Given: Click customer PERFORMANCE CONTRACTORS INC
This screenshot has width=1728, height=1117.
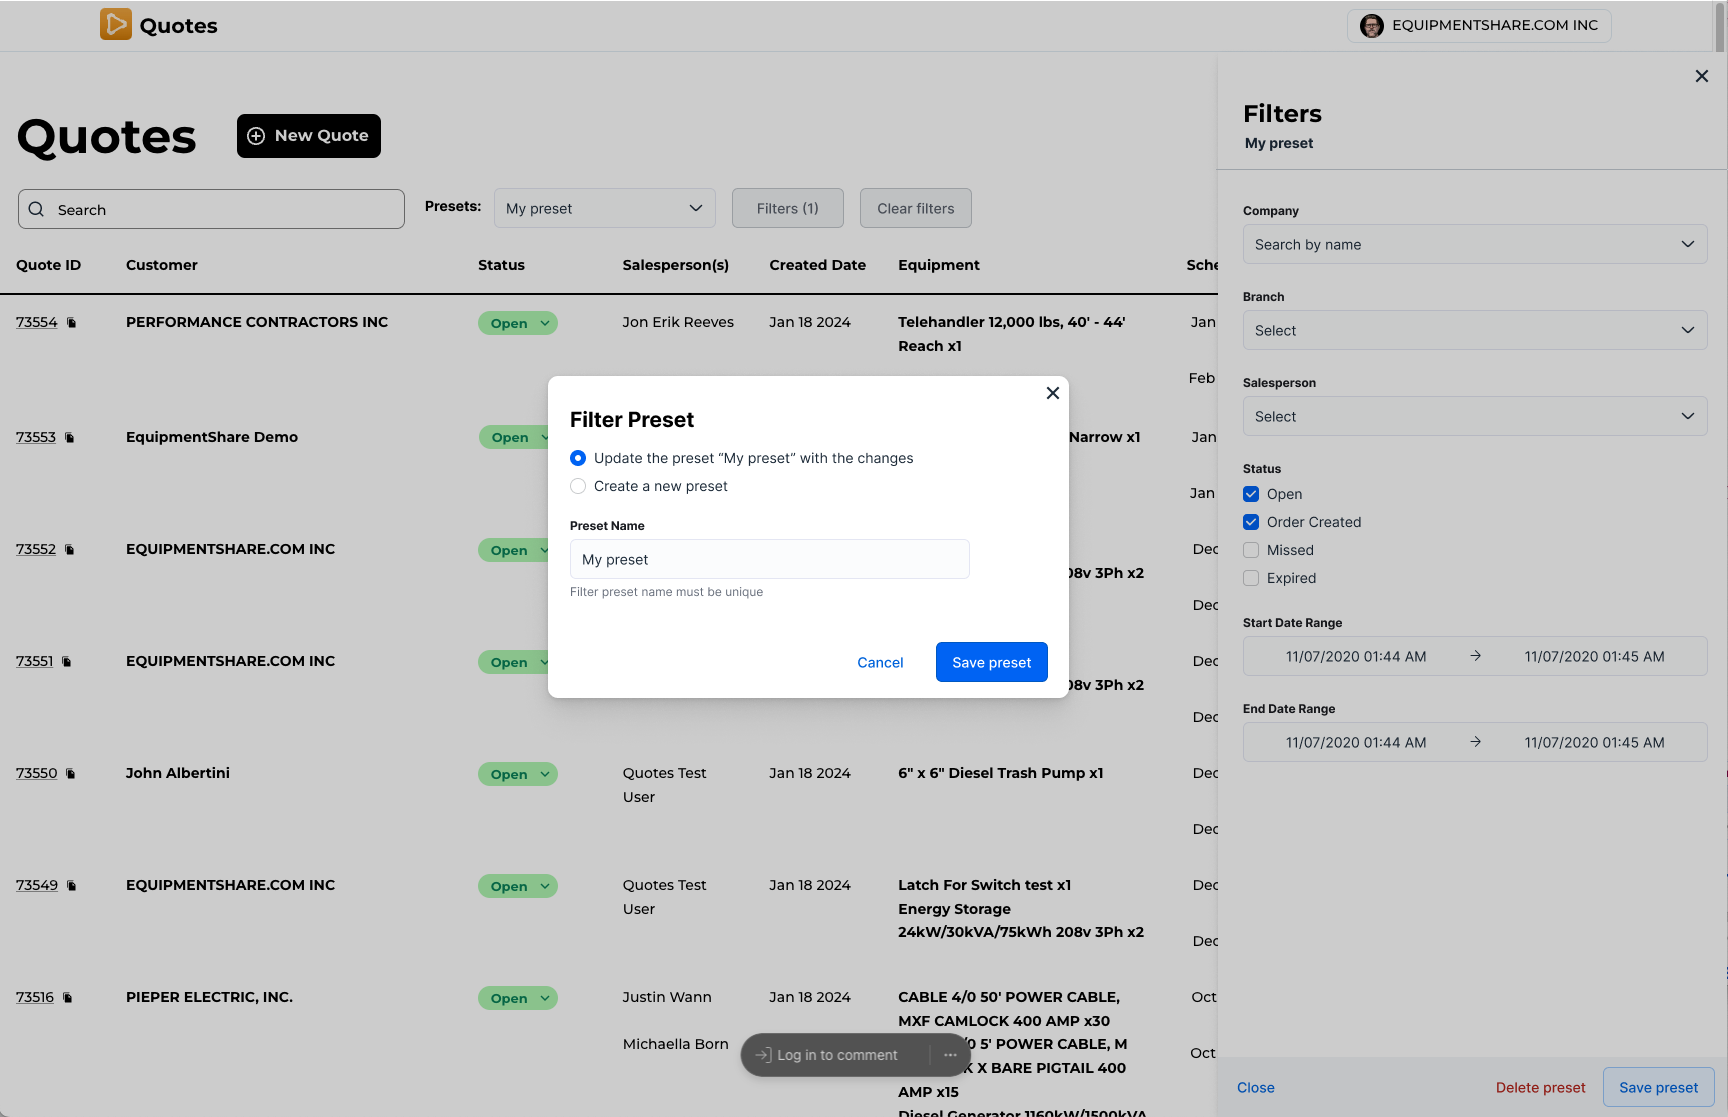Looking at the screenshot, I should point(257,322).
